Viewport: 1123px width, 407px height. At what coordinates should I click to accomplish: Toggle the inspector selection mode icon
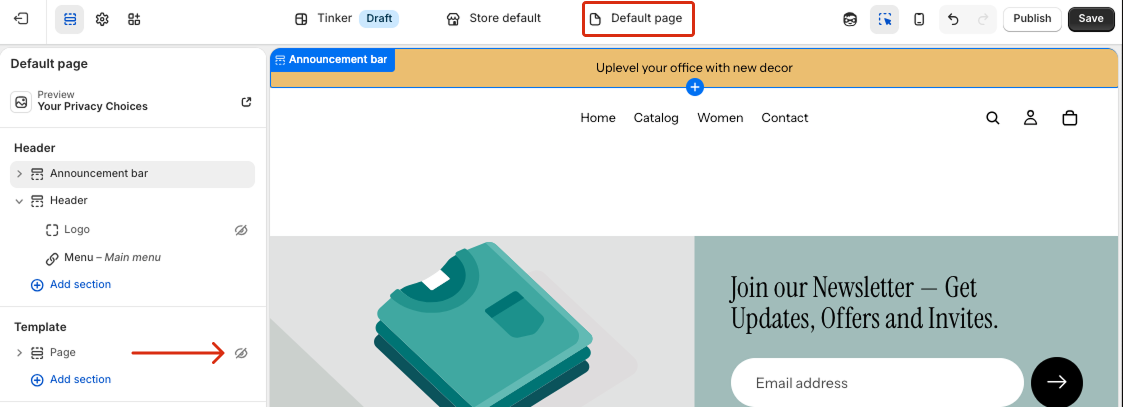pos(884,19)
